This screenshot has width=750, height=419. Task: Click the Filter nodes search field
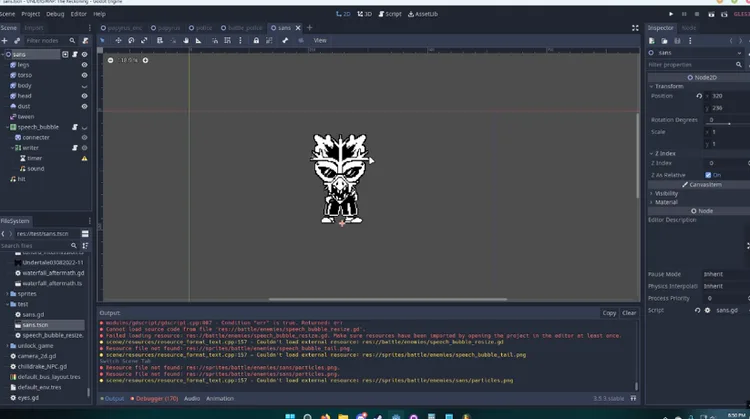(50, 41)
